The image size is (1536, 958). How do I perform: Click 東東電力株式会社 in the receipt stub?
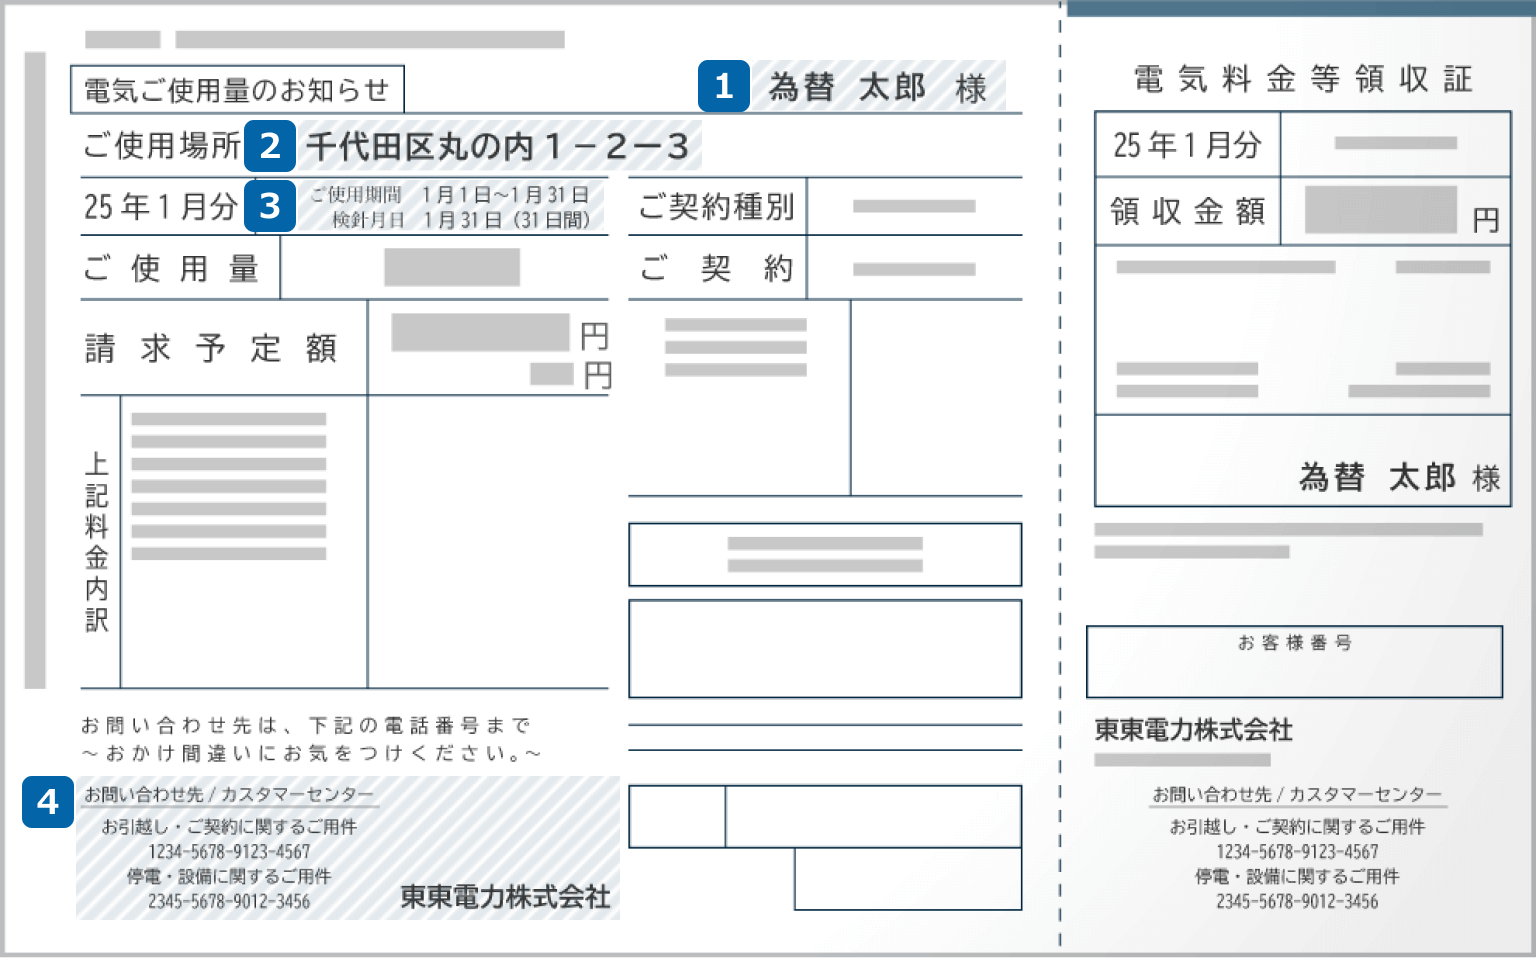click(x=1193, y=730)
